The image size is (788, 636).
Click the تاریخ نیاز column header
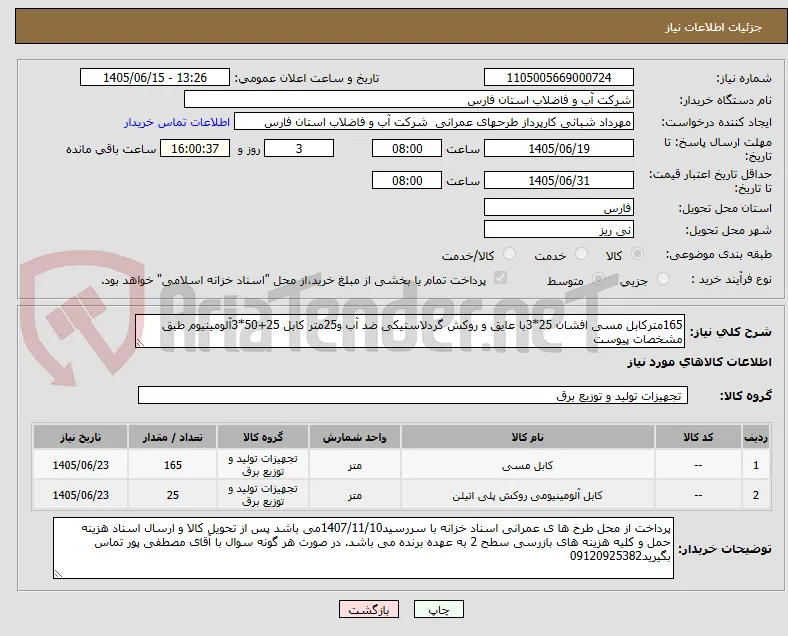coord(80,437)
